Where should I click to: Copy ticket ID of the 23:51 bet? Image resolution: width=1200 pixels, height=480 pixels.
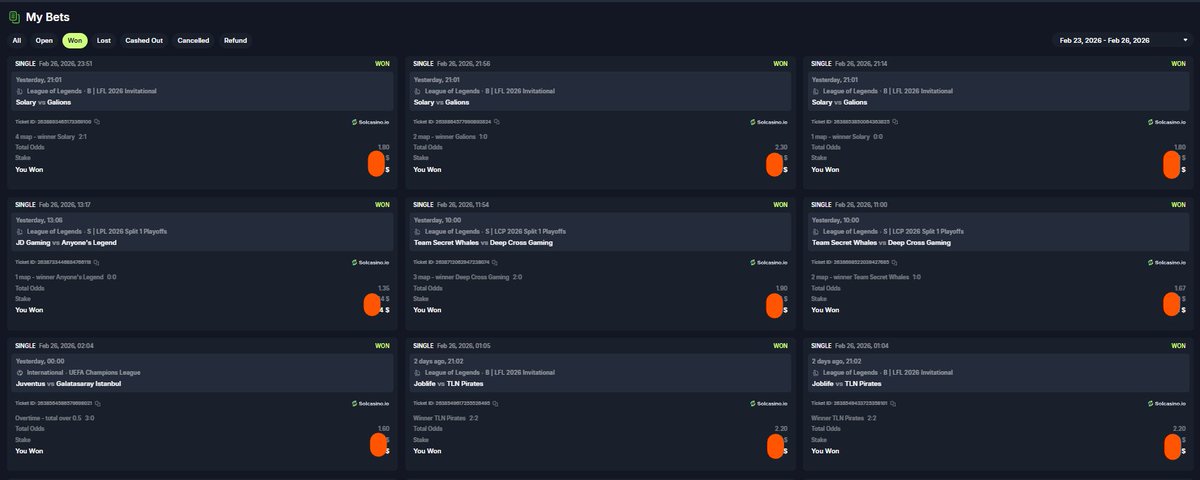(x=97, y=122)
